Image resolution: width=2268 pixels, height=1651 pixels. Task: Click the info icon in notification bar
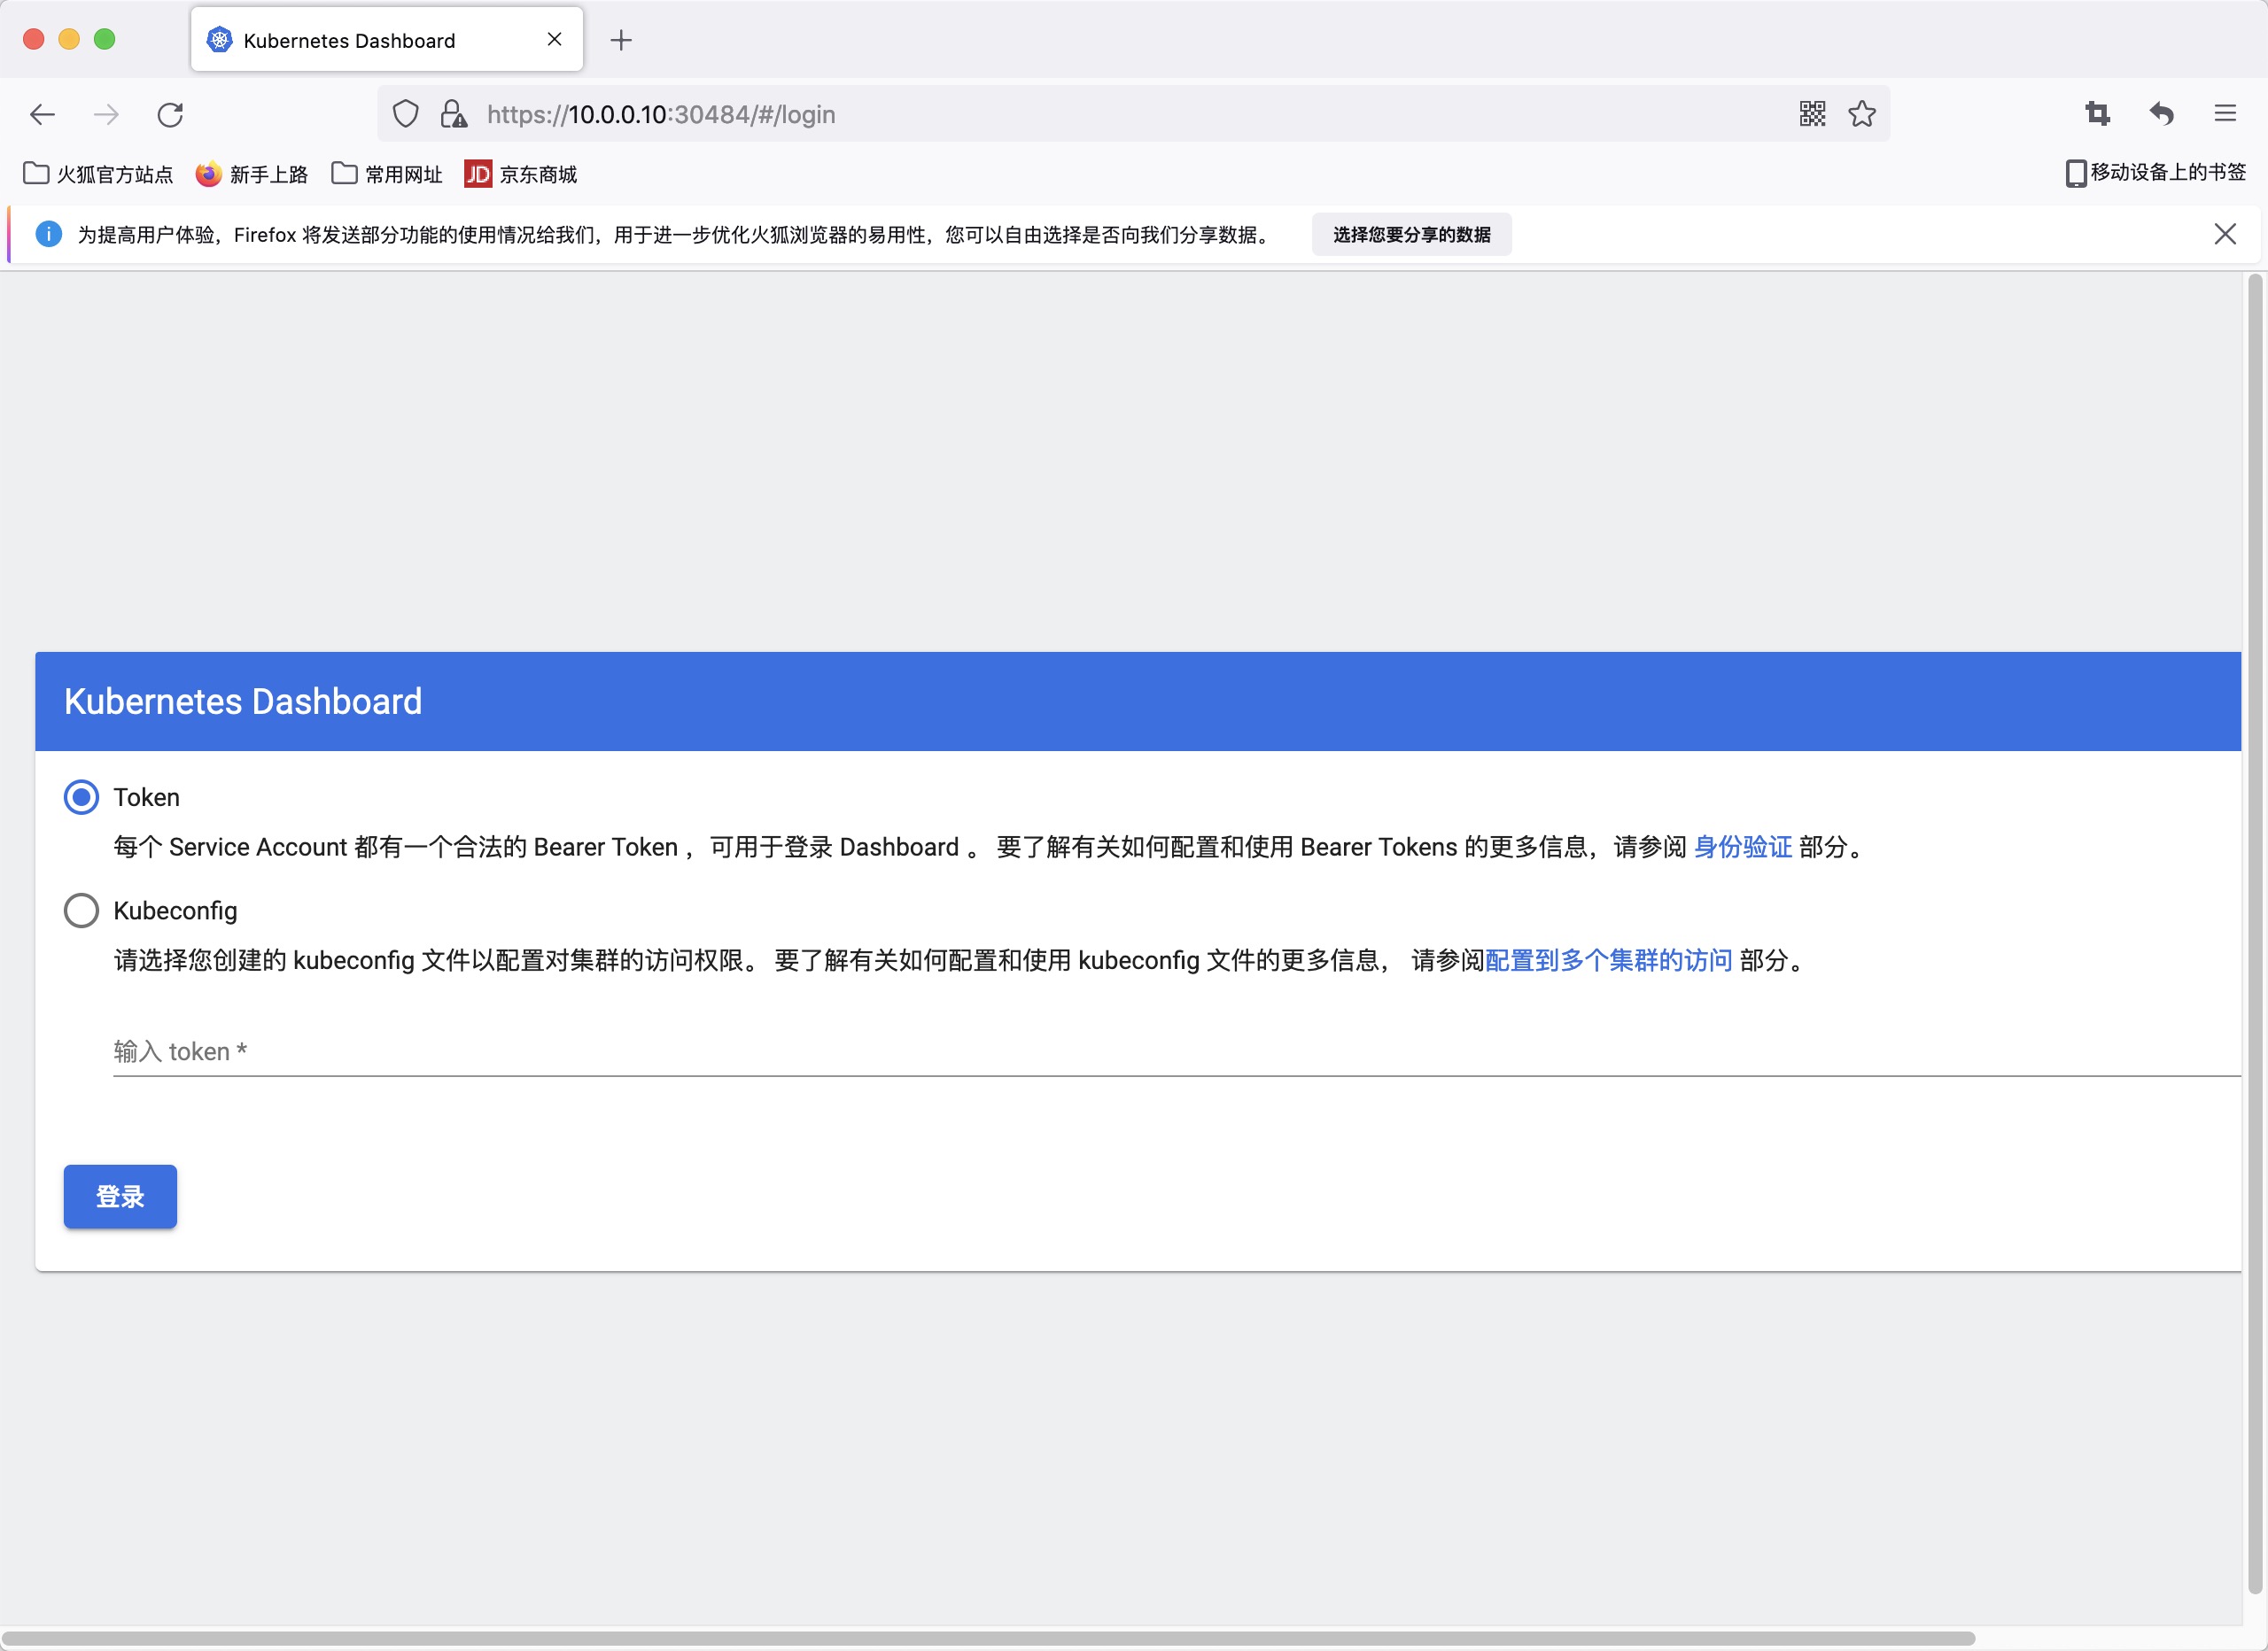48,234
